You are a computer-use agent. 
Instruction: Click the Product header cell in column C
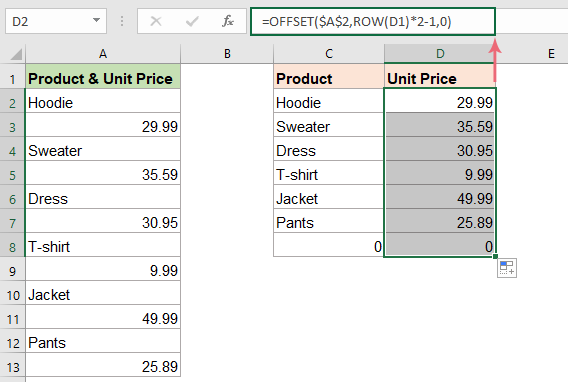[x=329, y=76]
